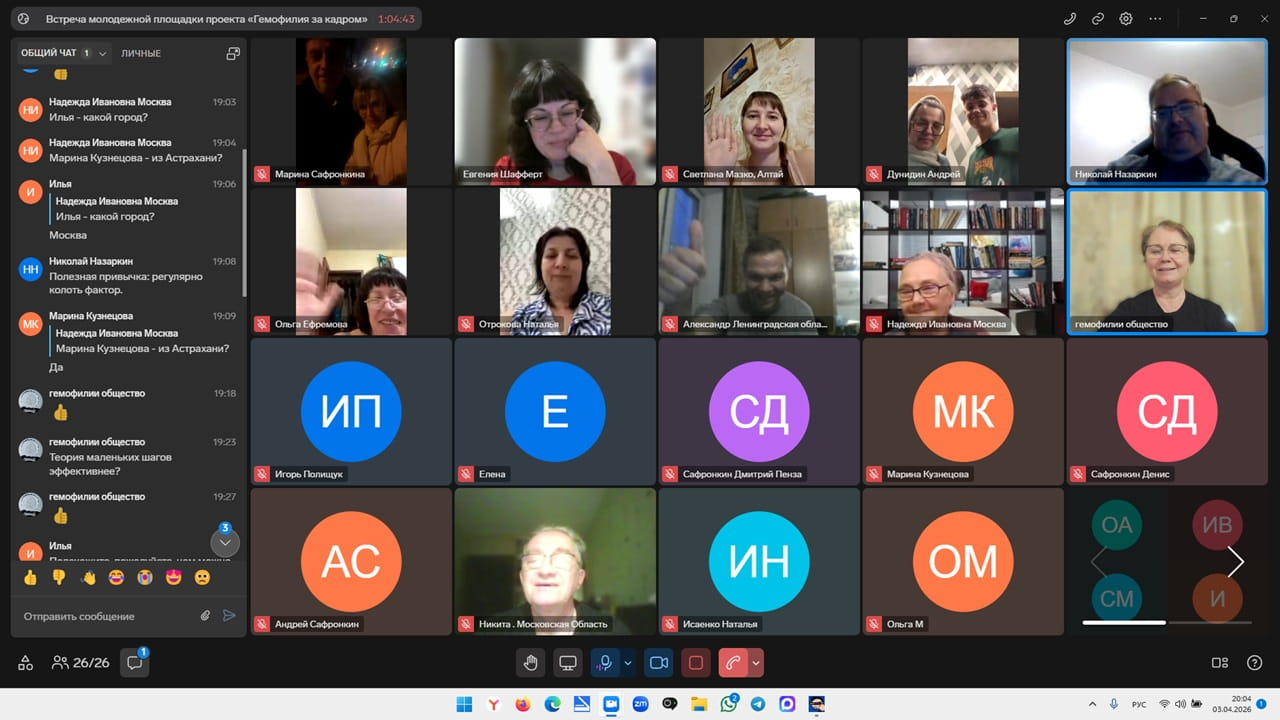Open meeting settings gear icon

pyautogui.click(x=1126, y=18)
